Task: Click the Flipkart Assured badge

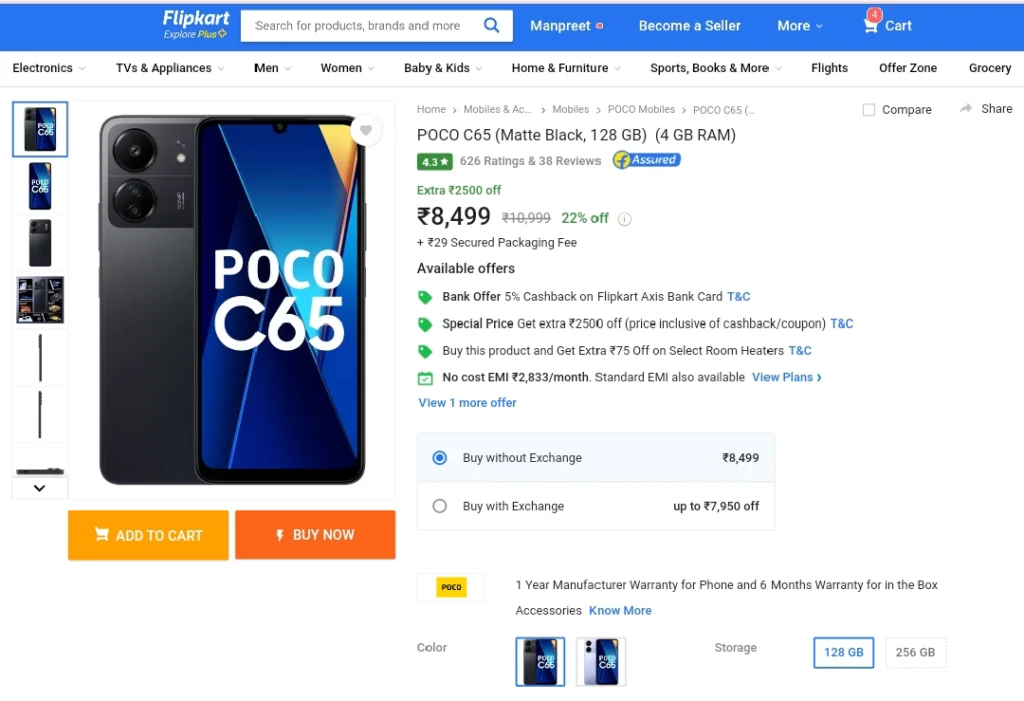Action: point(647,160)
